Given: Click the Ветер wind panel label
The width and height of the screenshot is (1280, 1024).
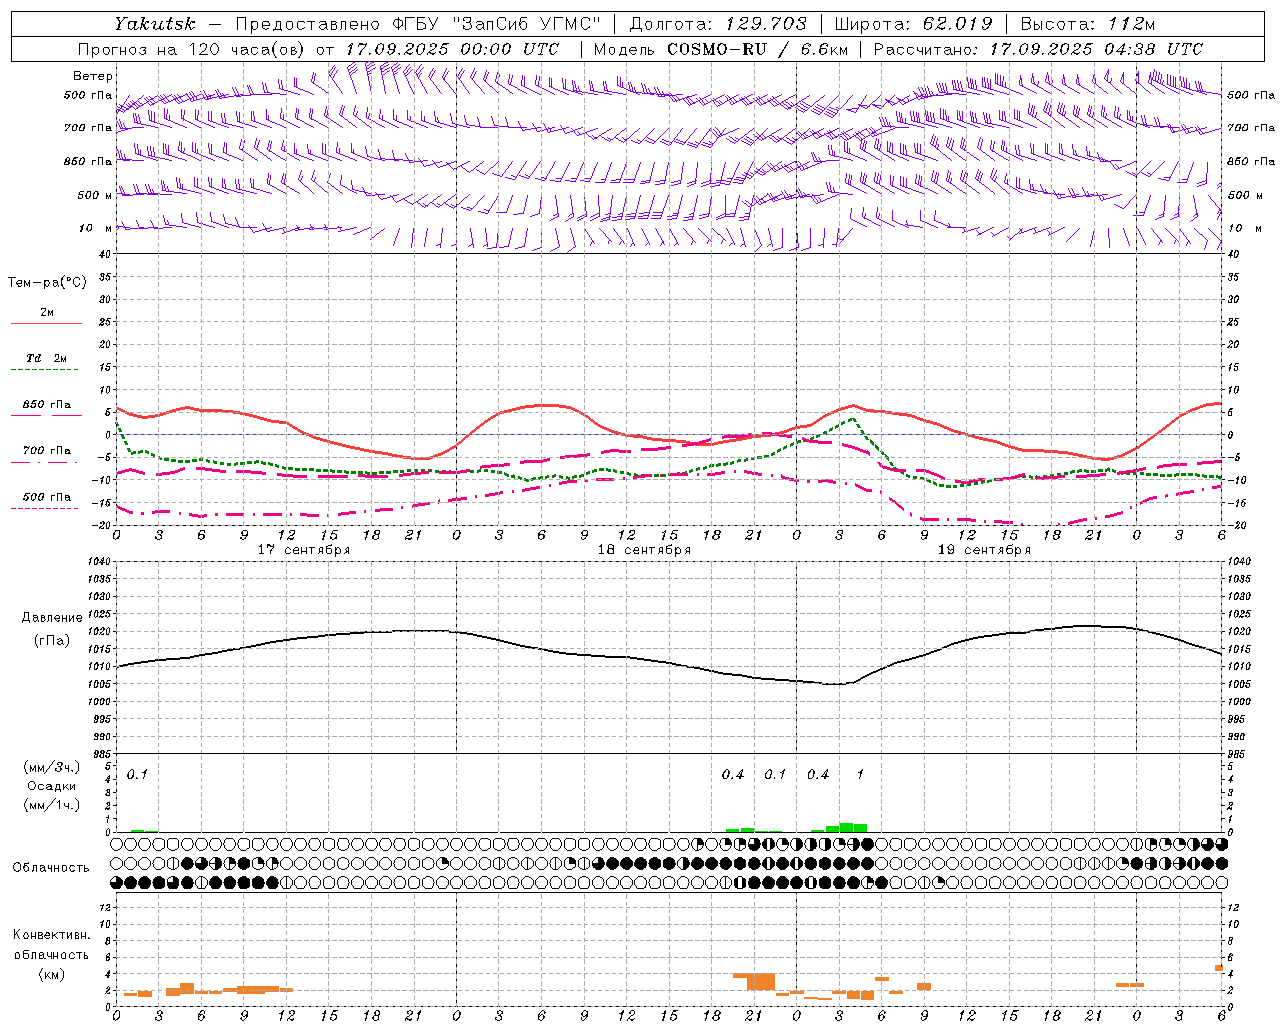Looking at the screenshot, I should [x=93, y=76].
